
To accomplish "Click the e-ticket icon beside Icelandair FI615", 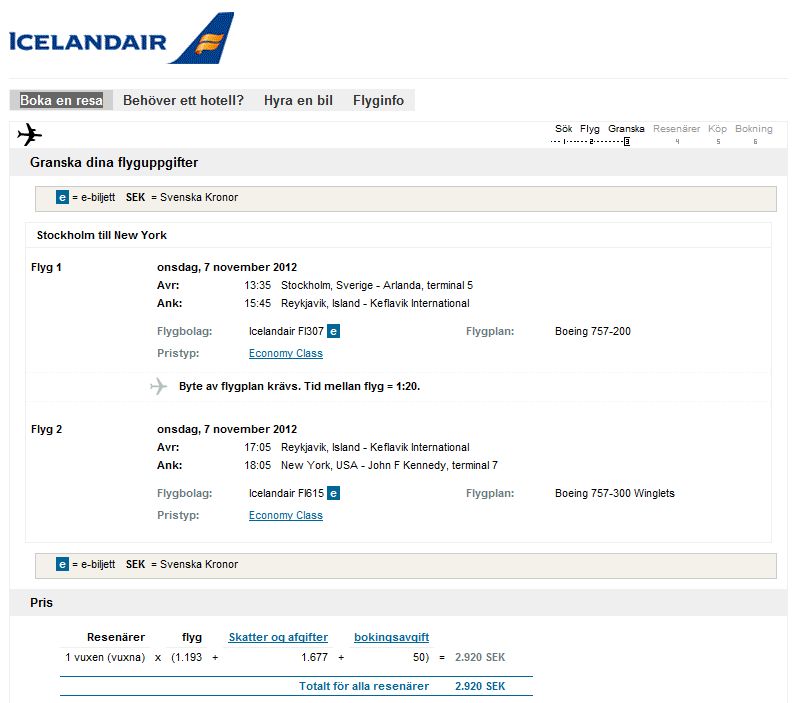I will click(x=334, y=493).
